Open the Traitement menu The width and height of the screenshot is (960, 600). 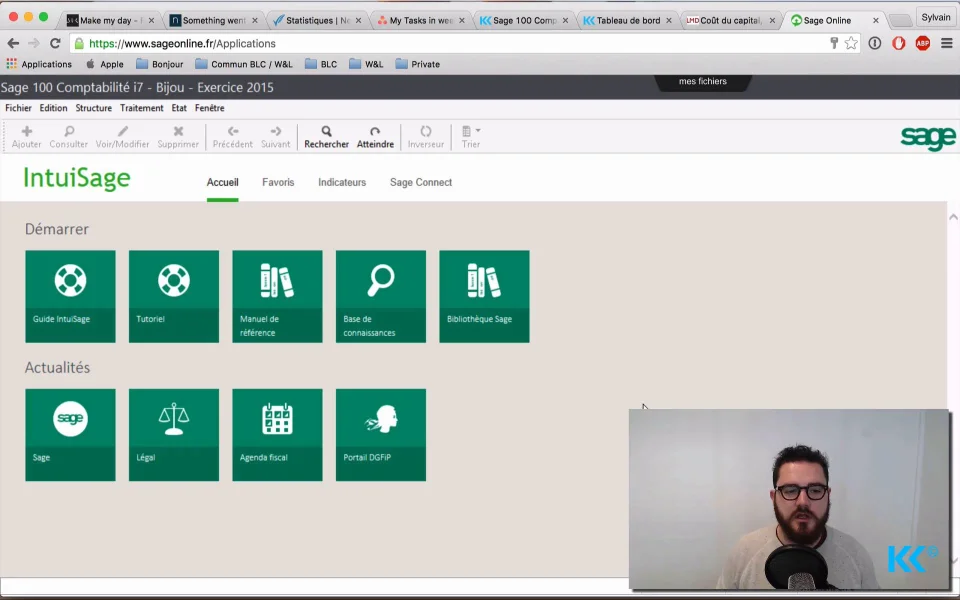[141, 108]
